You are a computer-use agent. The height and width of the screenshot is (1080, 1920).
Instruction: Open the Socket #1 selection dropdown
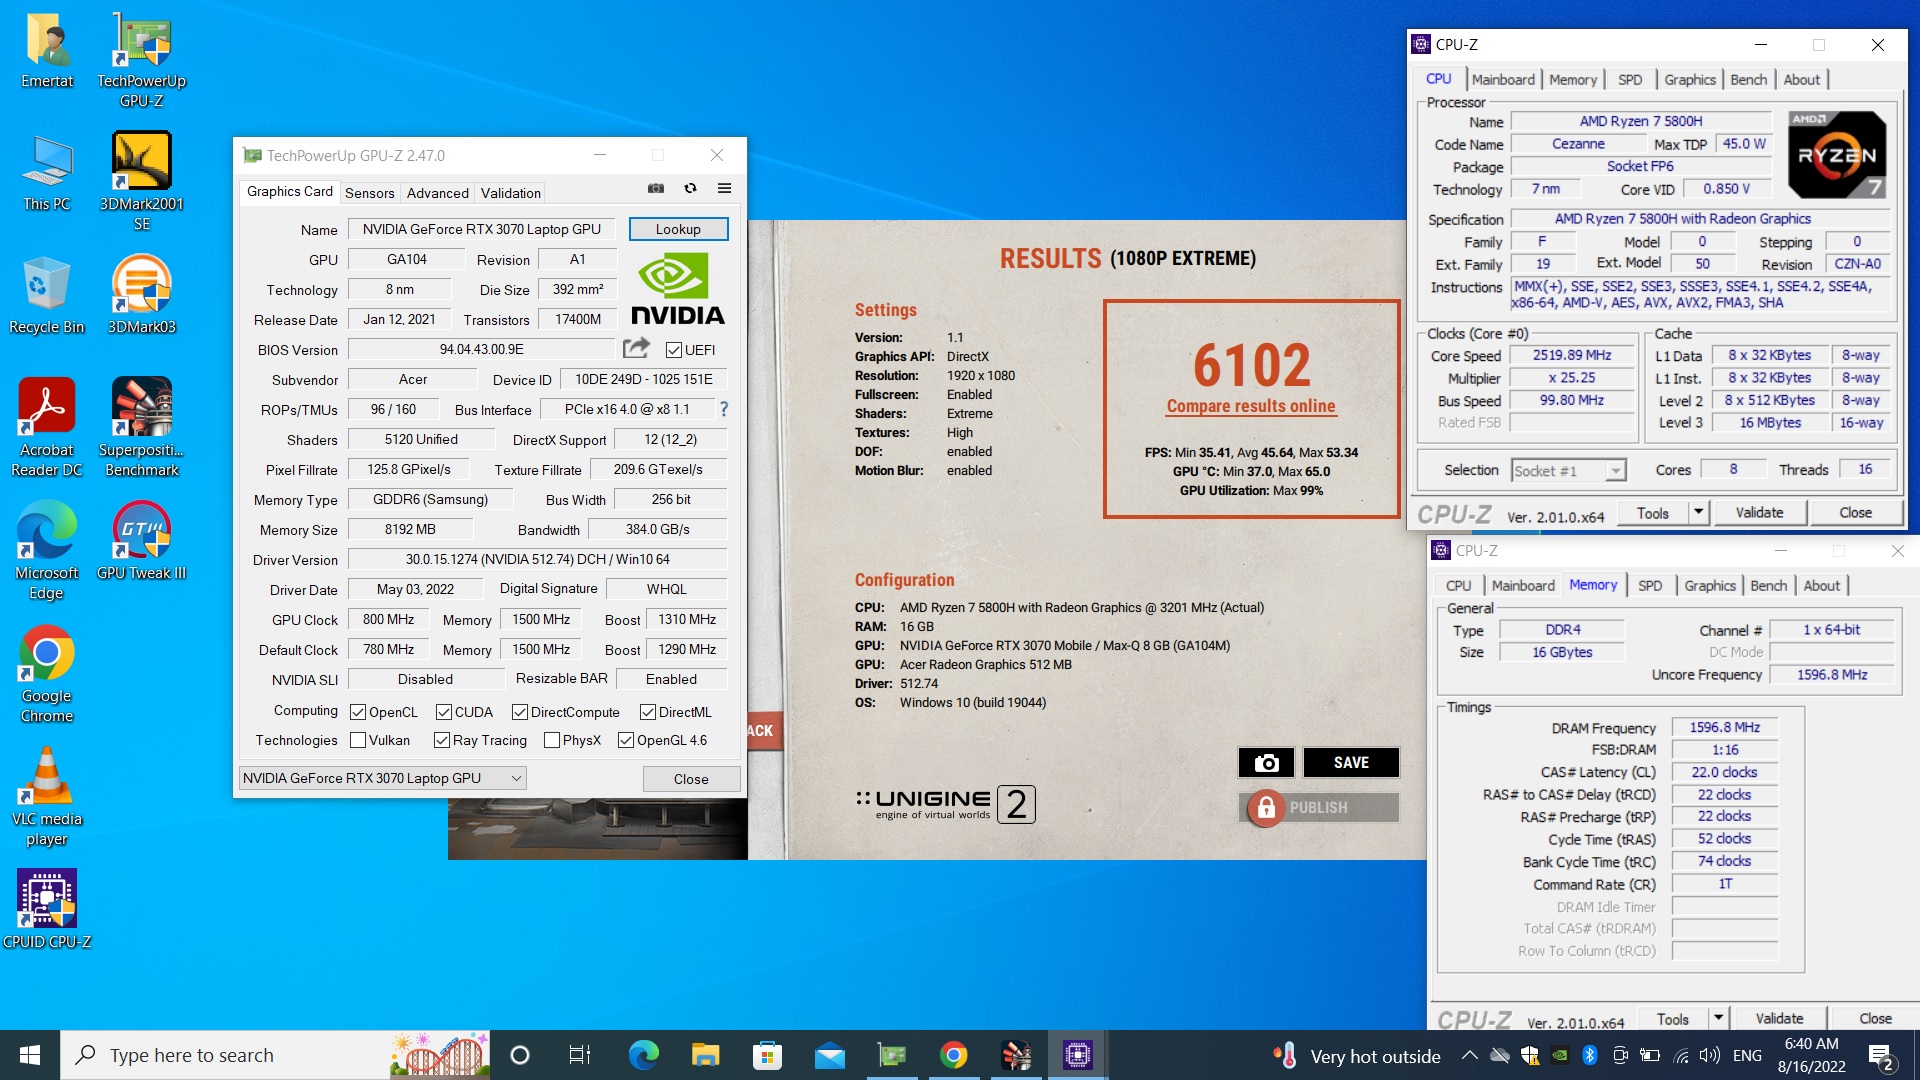tap(1569, 470)
